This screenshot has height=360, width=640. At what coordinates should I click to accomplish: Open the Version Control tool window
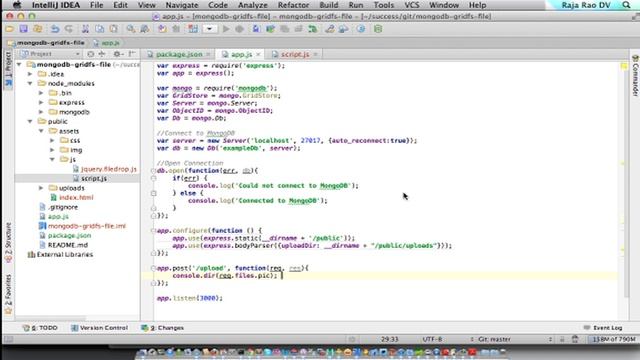click(99, 328)
